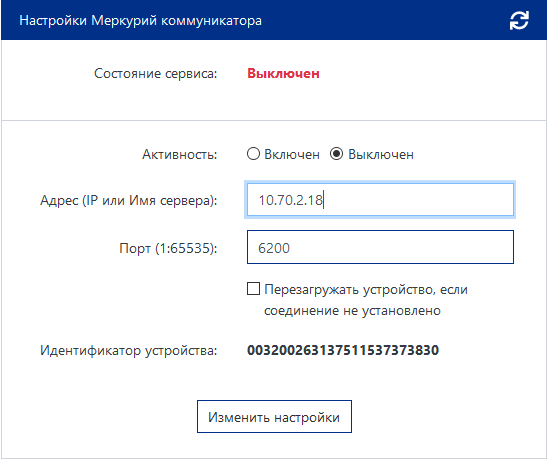Select the Выключен activity radio button
This screenshot has width=548, height=461.
click(x=337, y=154)
